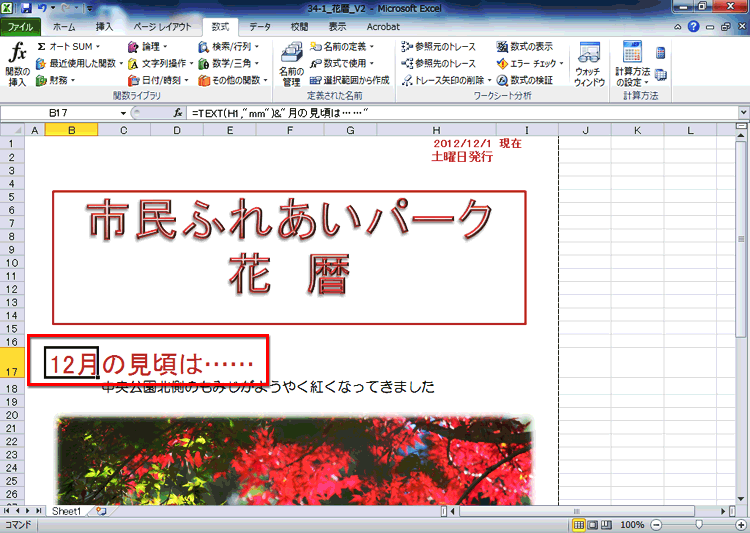Viewport: 750px width, 533px height.
Task: Open the Financial (財務) functions list
Action: [x=56, y=80]
